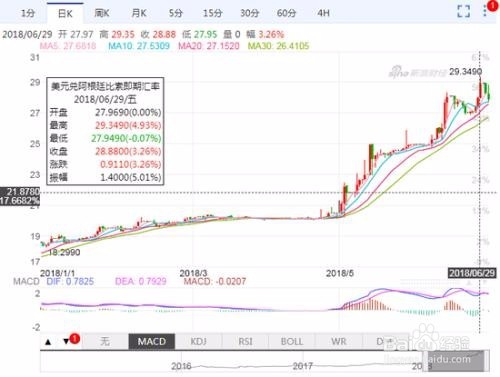Switch to the 60分 interval tab
Image resolution: width=500 pixels, height=377 pixels.
[x=286, y=13]
